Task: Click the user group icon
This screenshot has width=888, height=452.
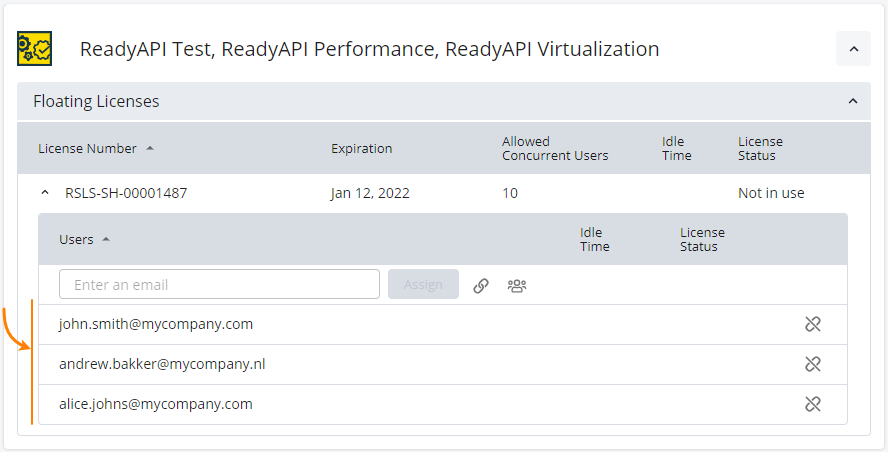Action: click(x=516, y=285)
